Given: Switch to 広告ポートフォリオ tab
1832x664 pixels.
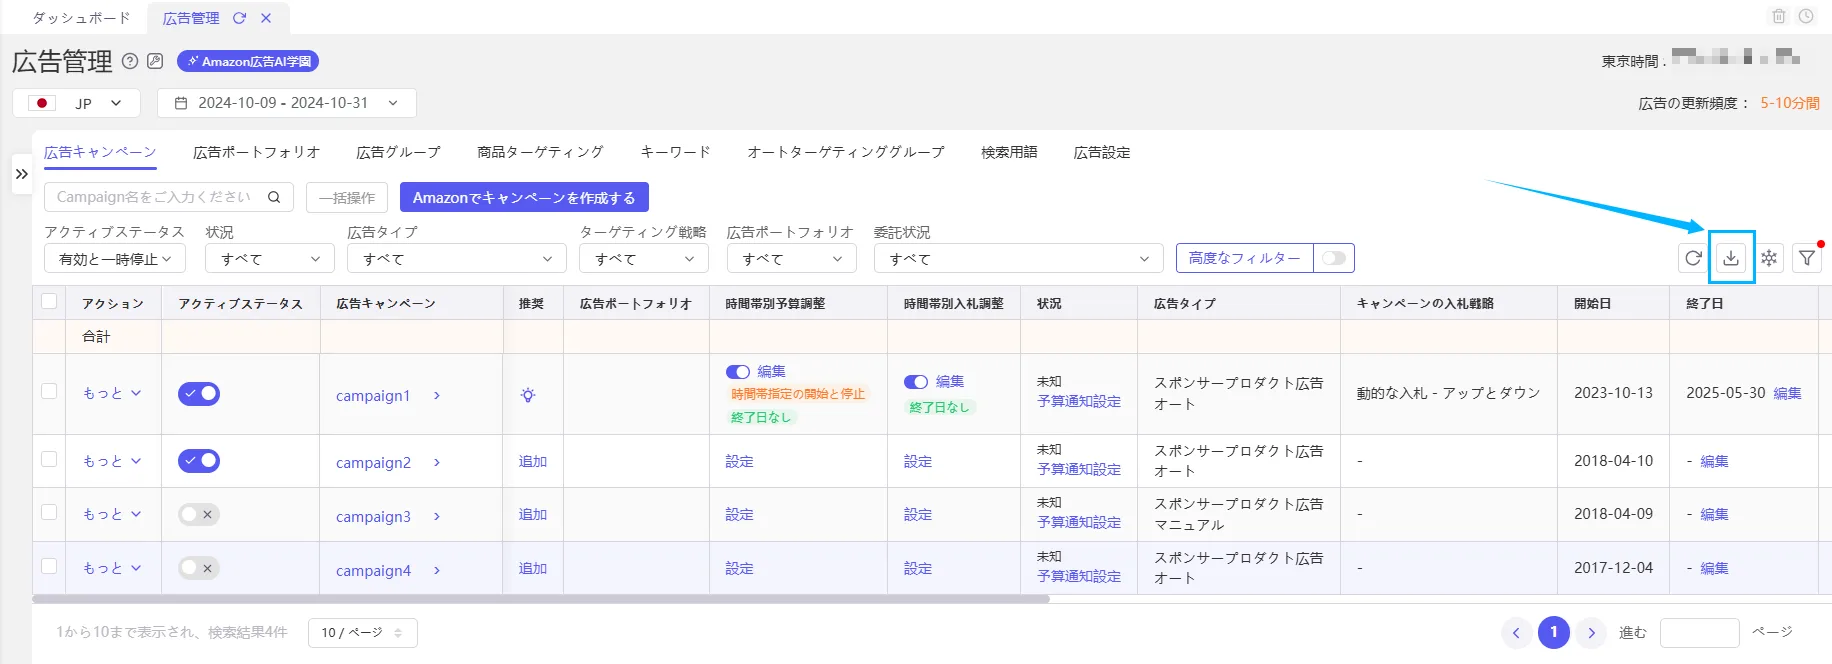Looking at the screenshot, I should coord(256,152).
